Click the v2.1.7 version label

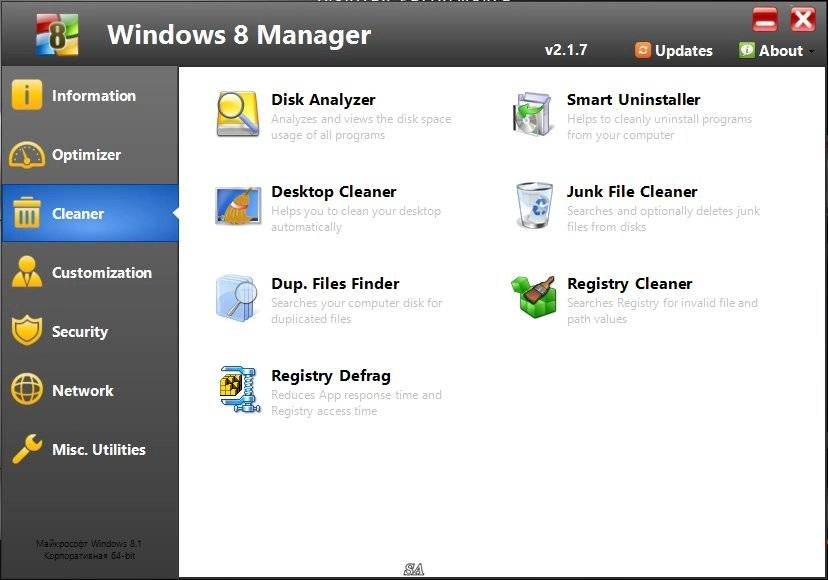coord(566,50)
